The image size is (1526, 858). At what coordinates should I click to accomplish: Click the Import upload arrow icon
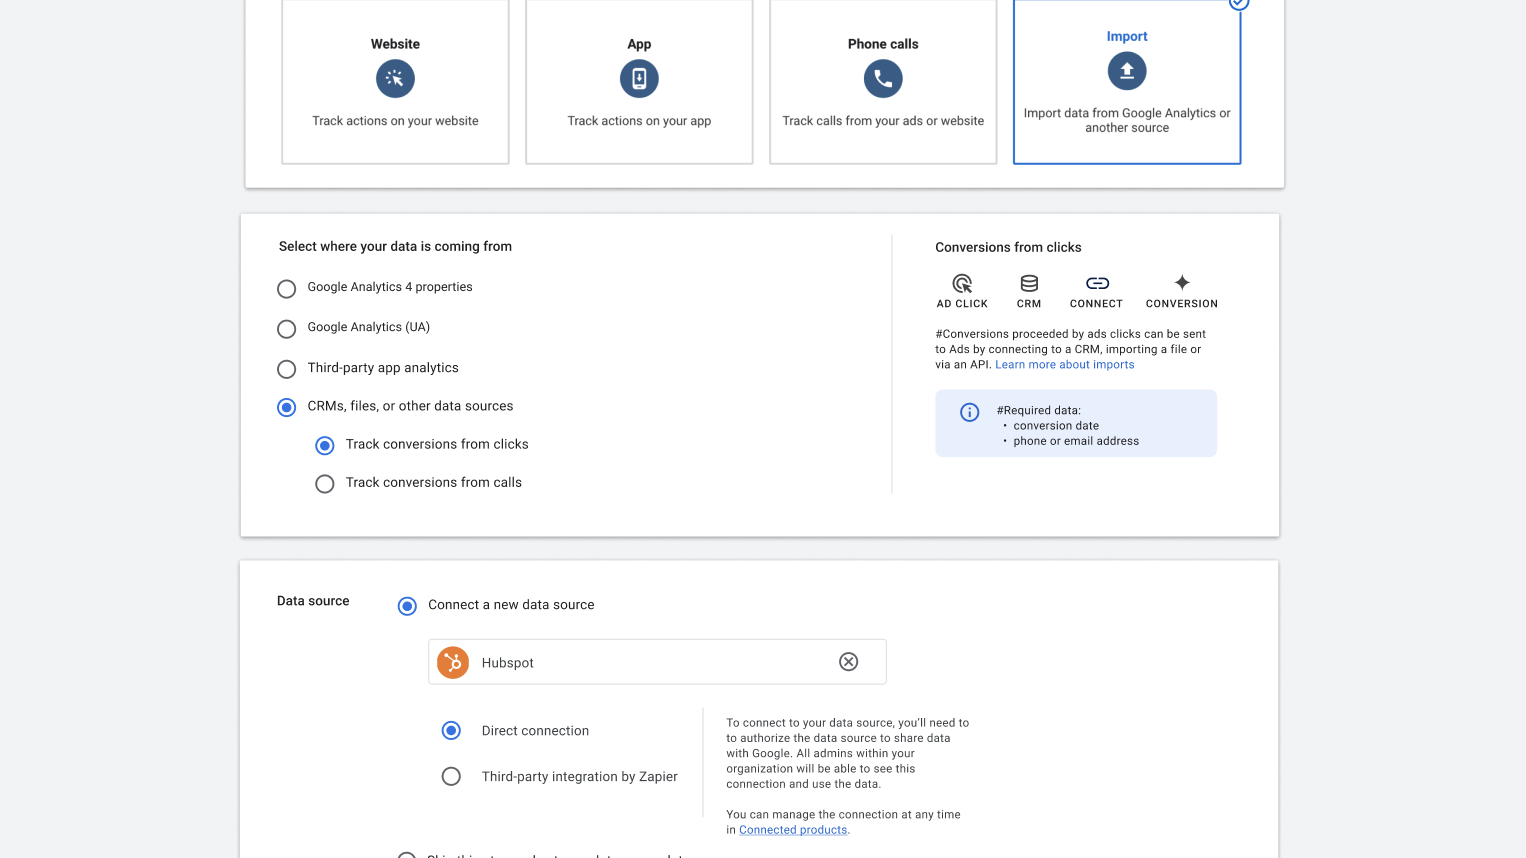tap(1127, 71)
